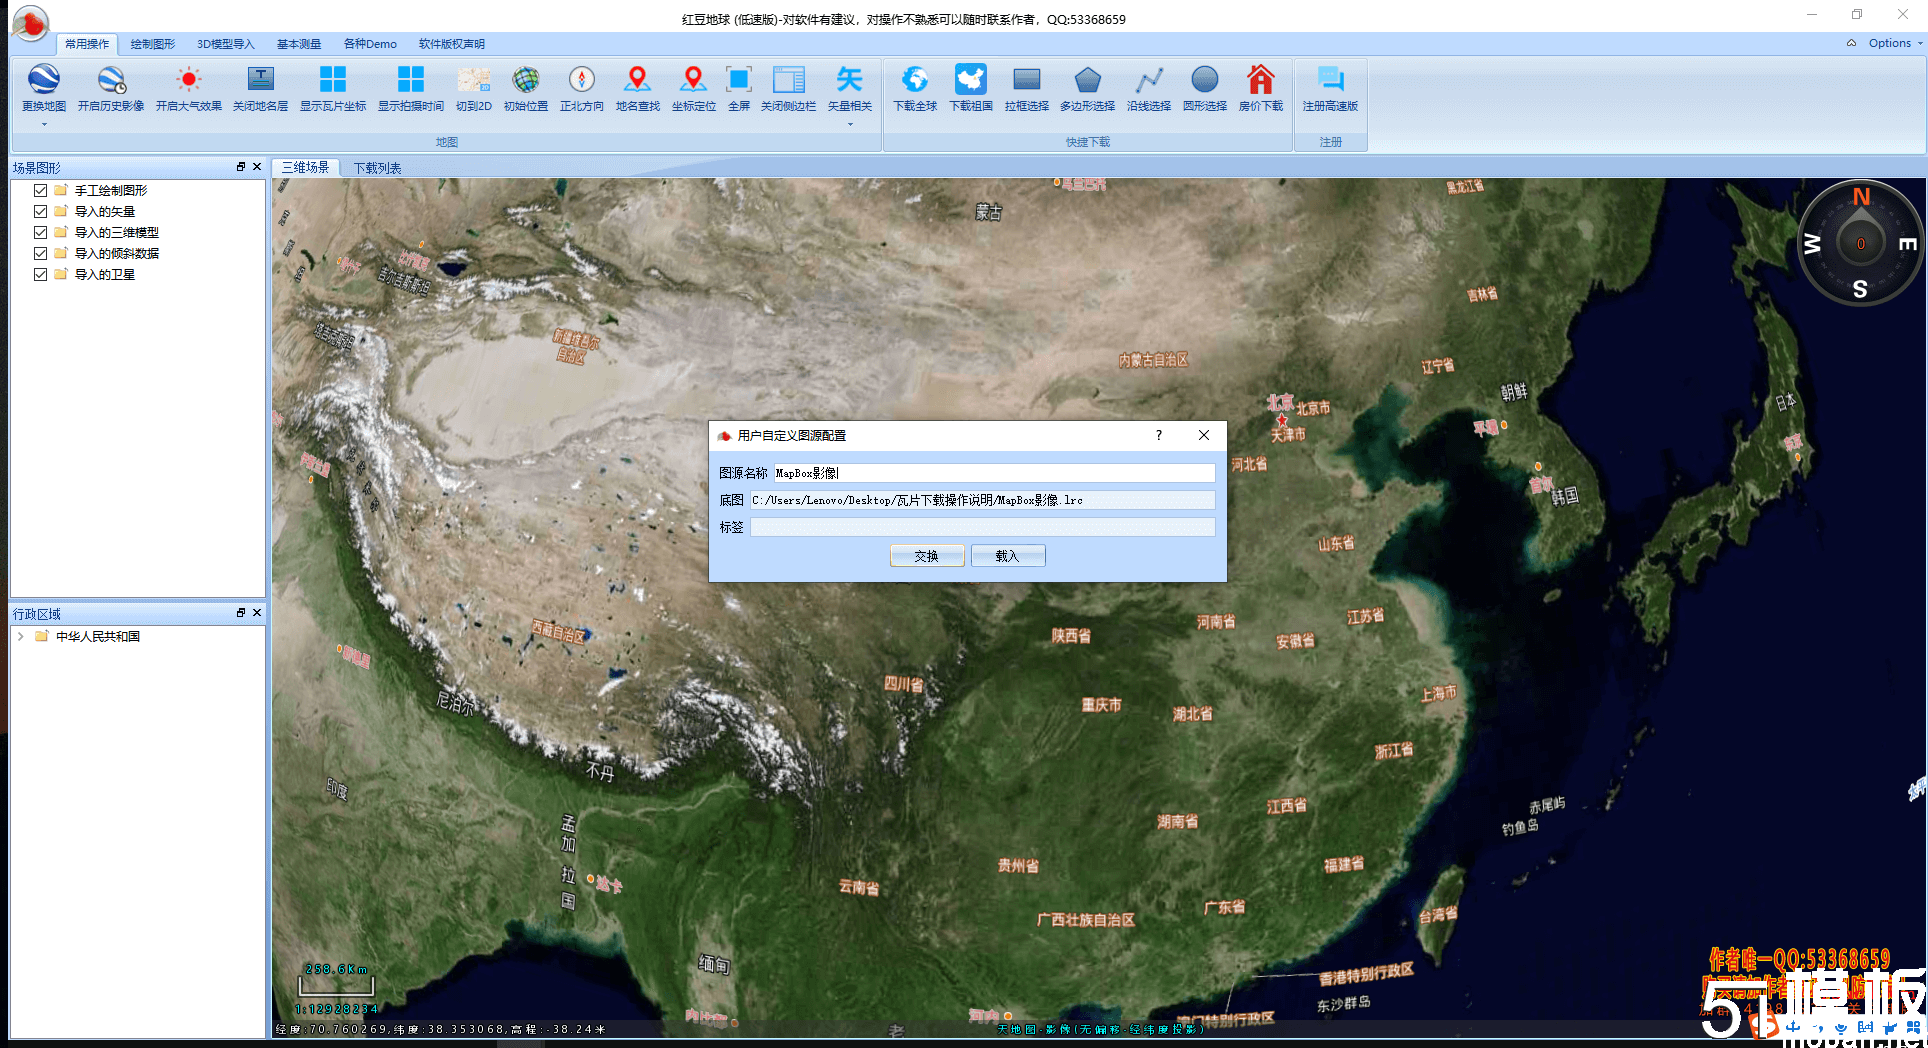
Task: Click the N marker on map compass
Action: point(1861,197)
